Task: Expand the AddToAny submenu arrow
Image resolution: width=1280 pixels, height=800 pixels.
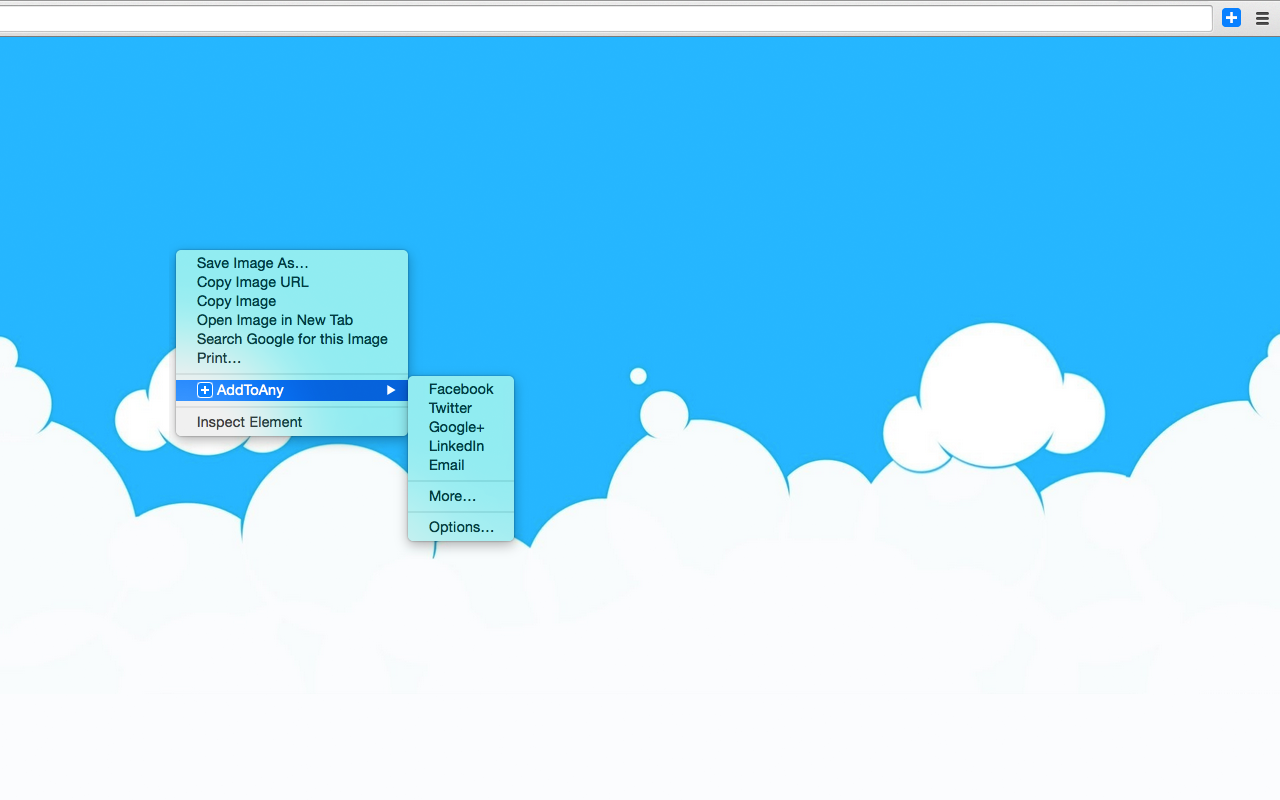Action: pos(390,390)
